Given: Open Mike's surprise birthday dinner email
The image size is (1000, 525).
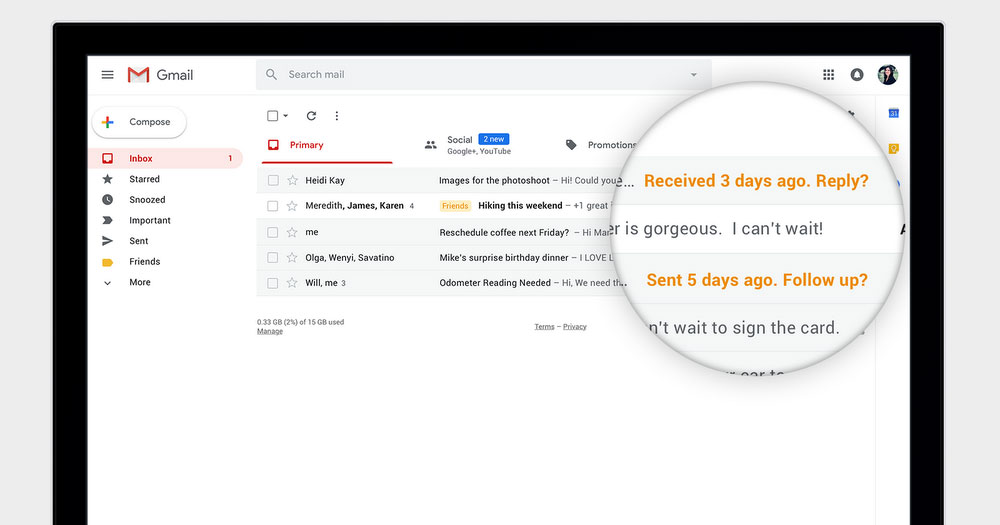Looking at the screenshot, I should 504,258.
